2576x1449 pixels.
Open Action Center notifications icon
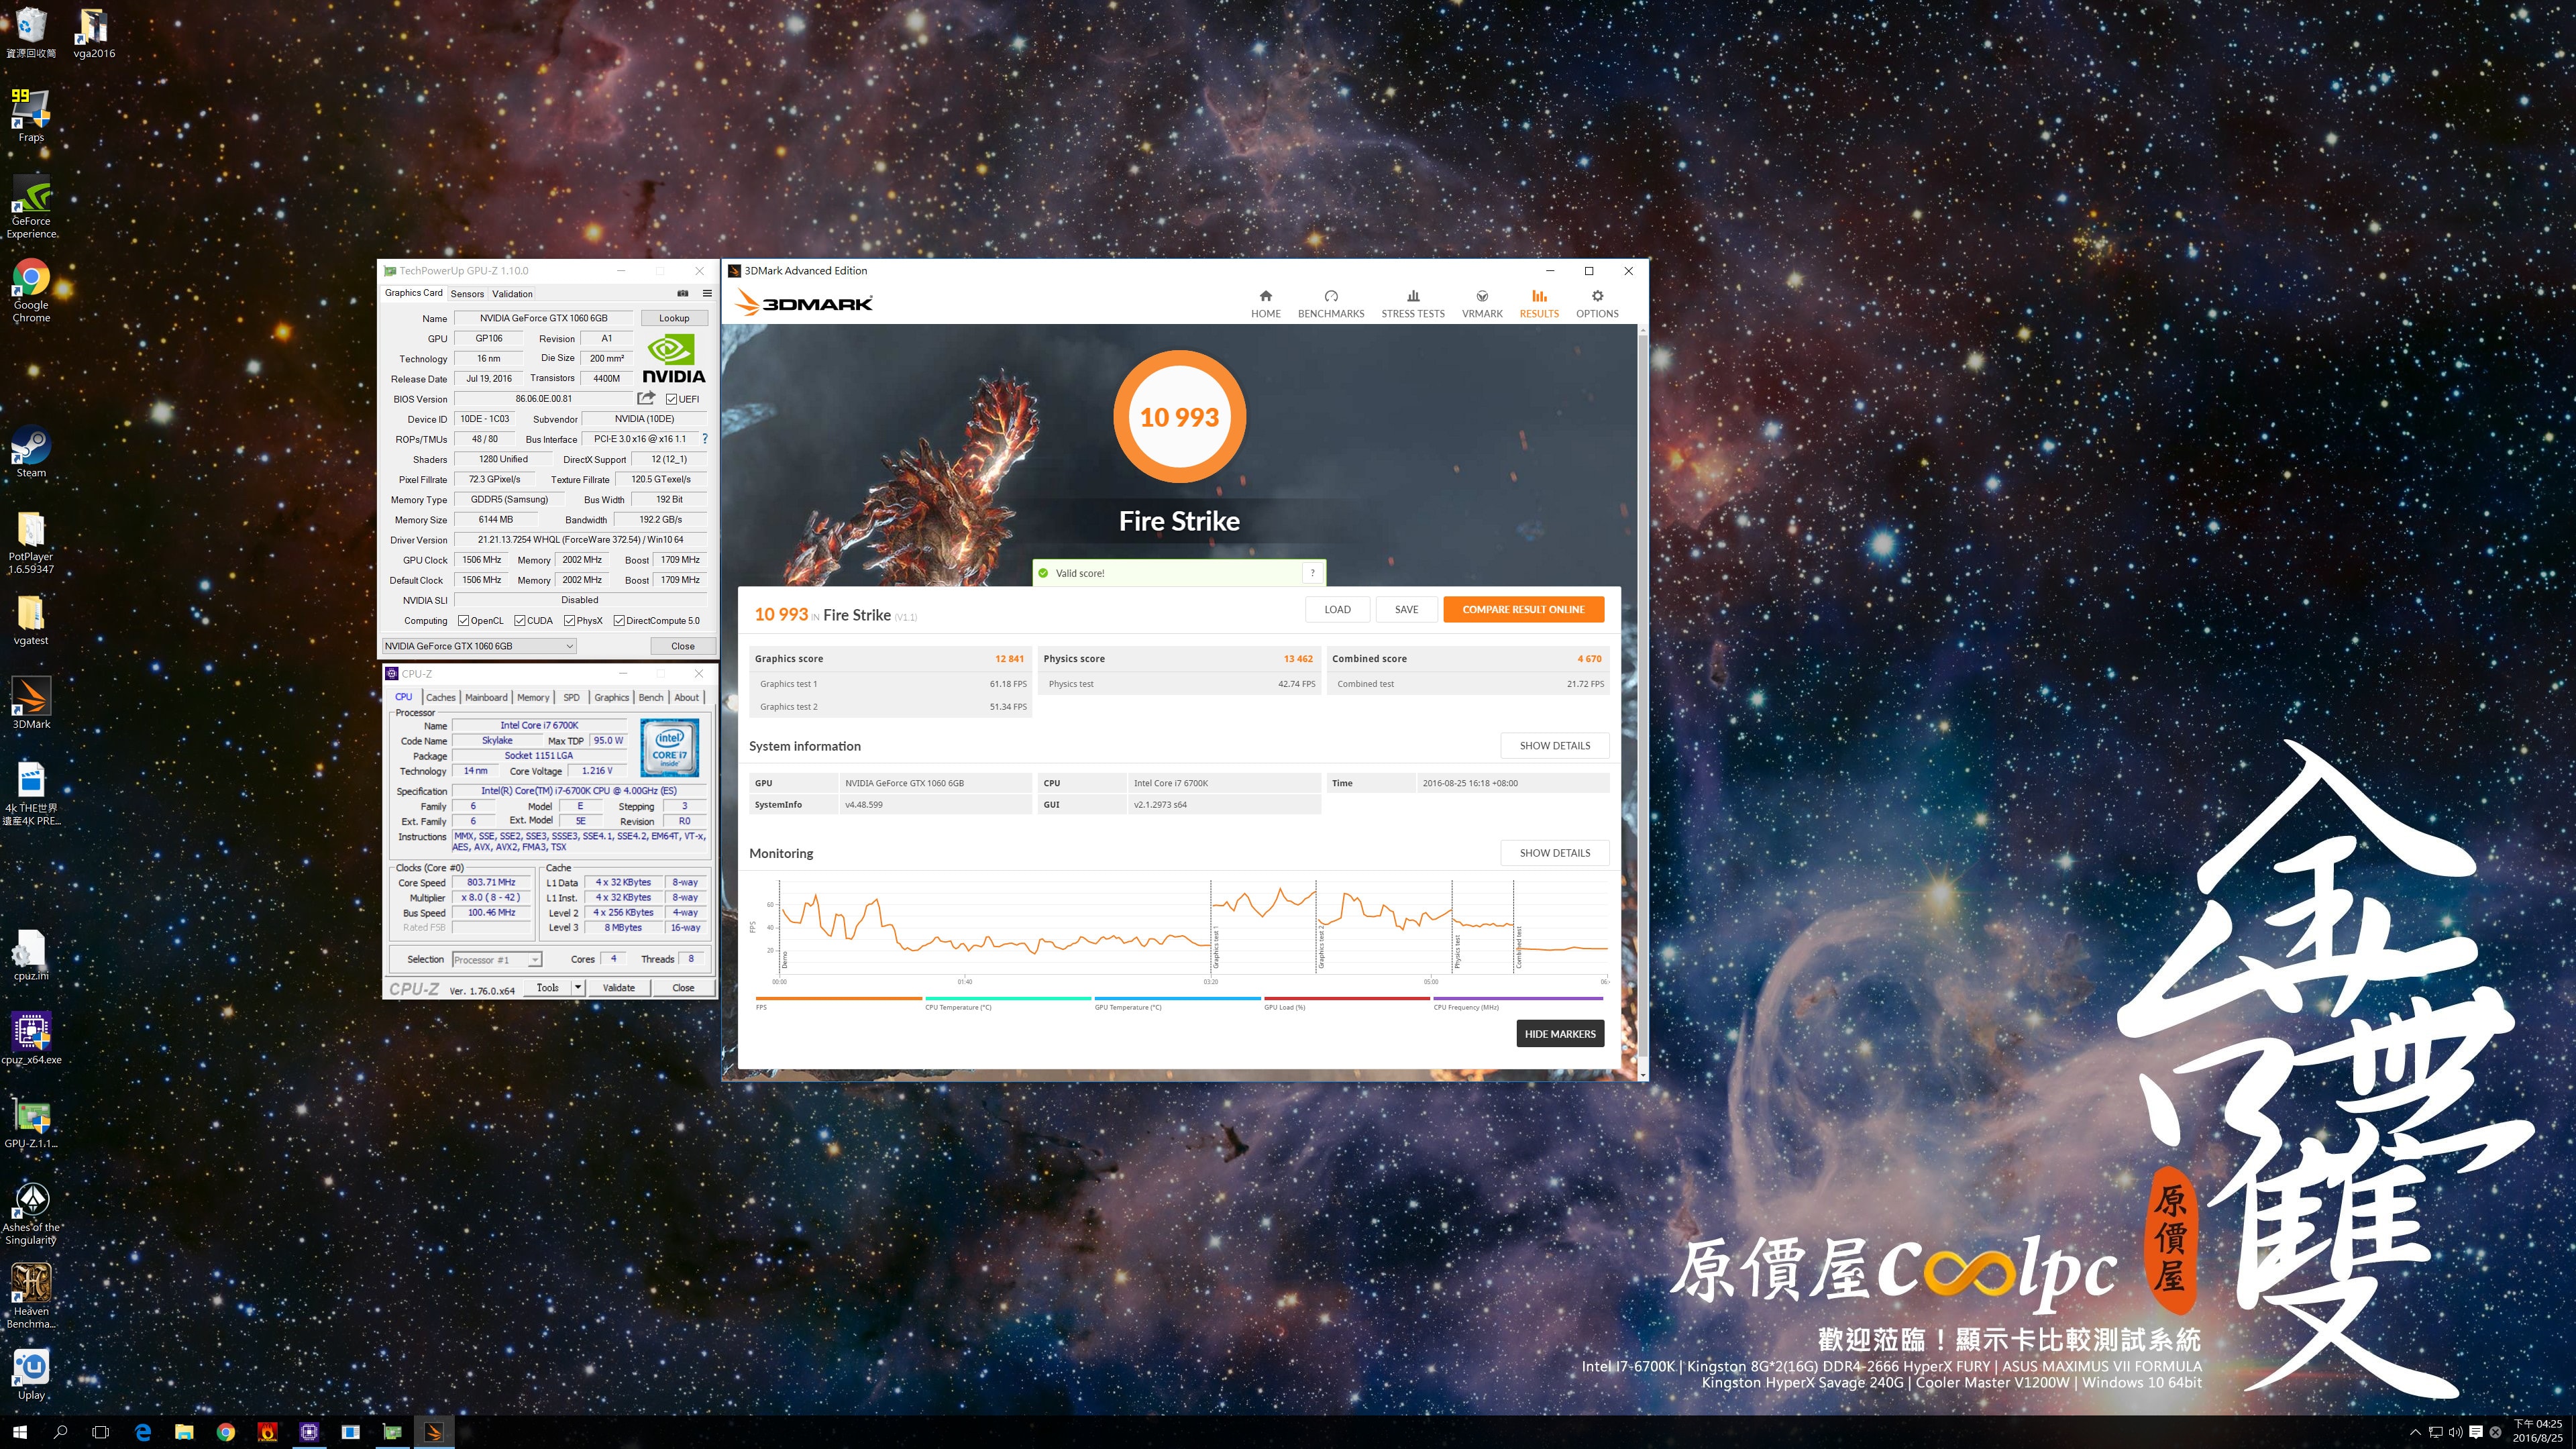pyautogui.click(x=2476, y=1432)
